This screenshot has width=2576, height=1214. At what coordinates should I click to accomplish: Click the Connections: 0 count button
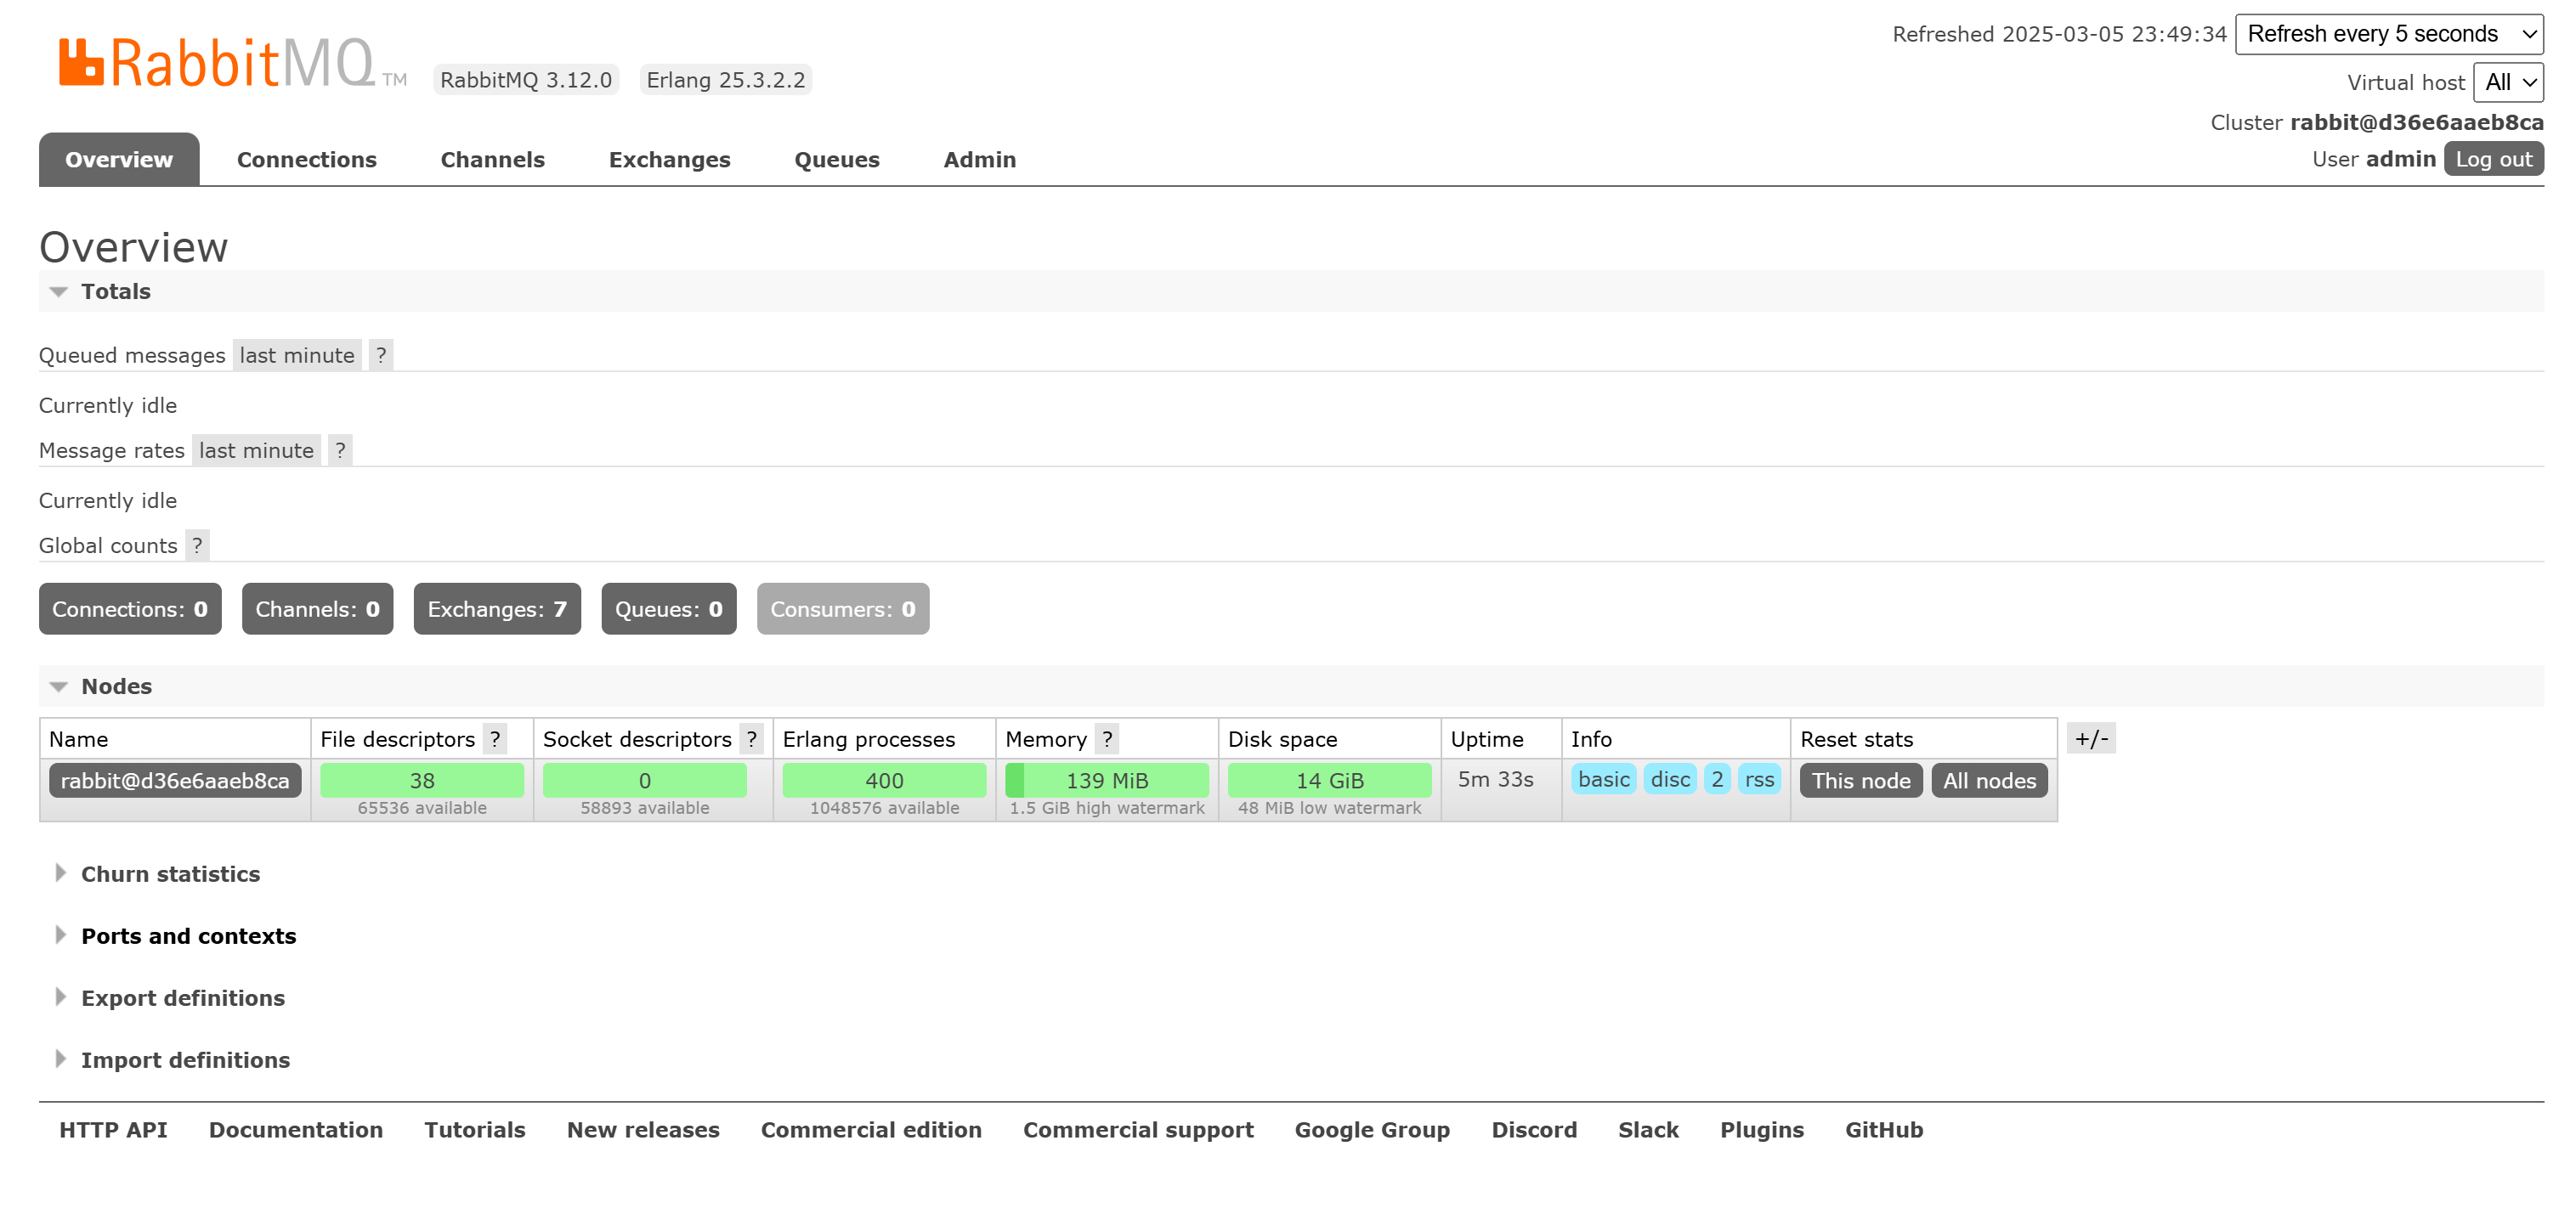coord(130,609)
